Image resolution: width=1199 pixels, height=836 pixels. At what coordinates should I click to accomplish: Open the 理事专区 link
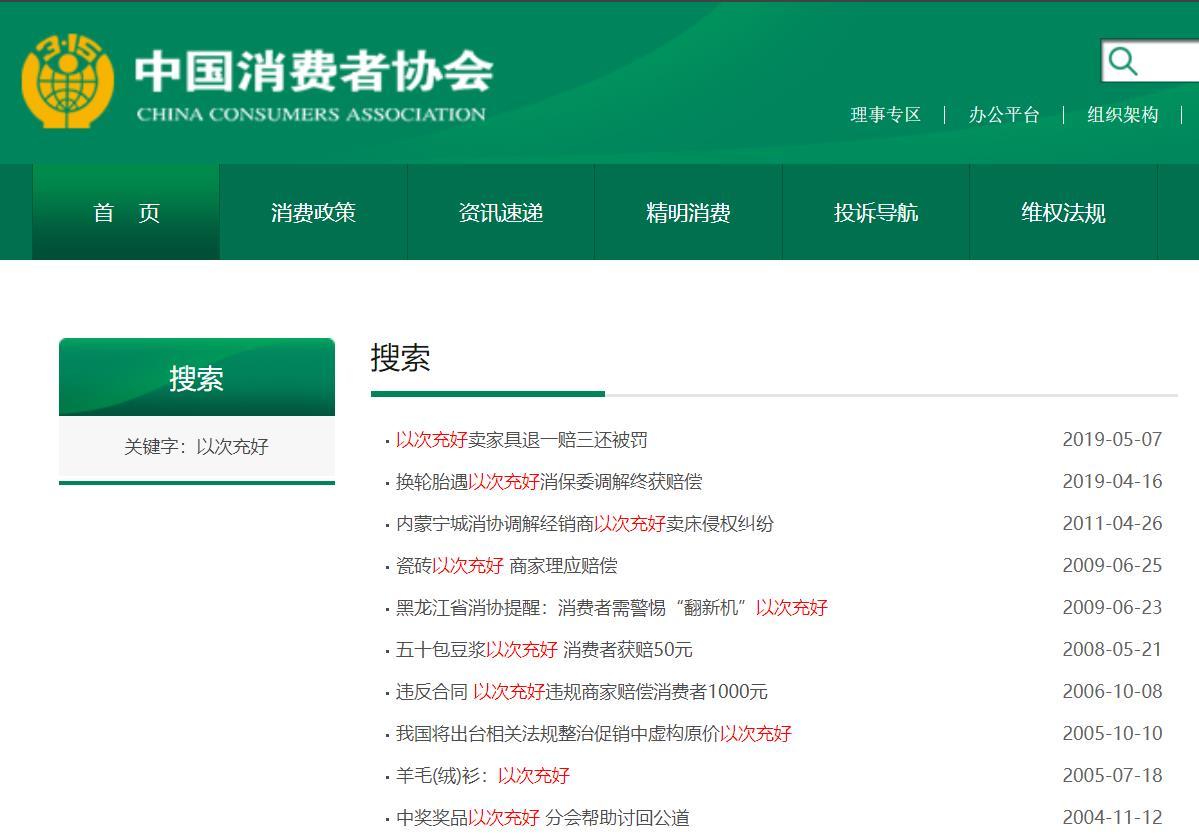click(x=886, y=114)
